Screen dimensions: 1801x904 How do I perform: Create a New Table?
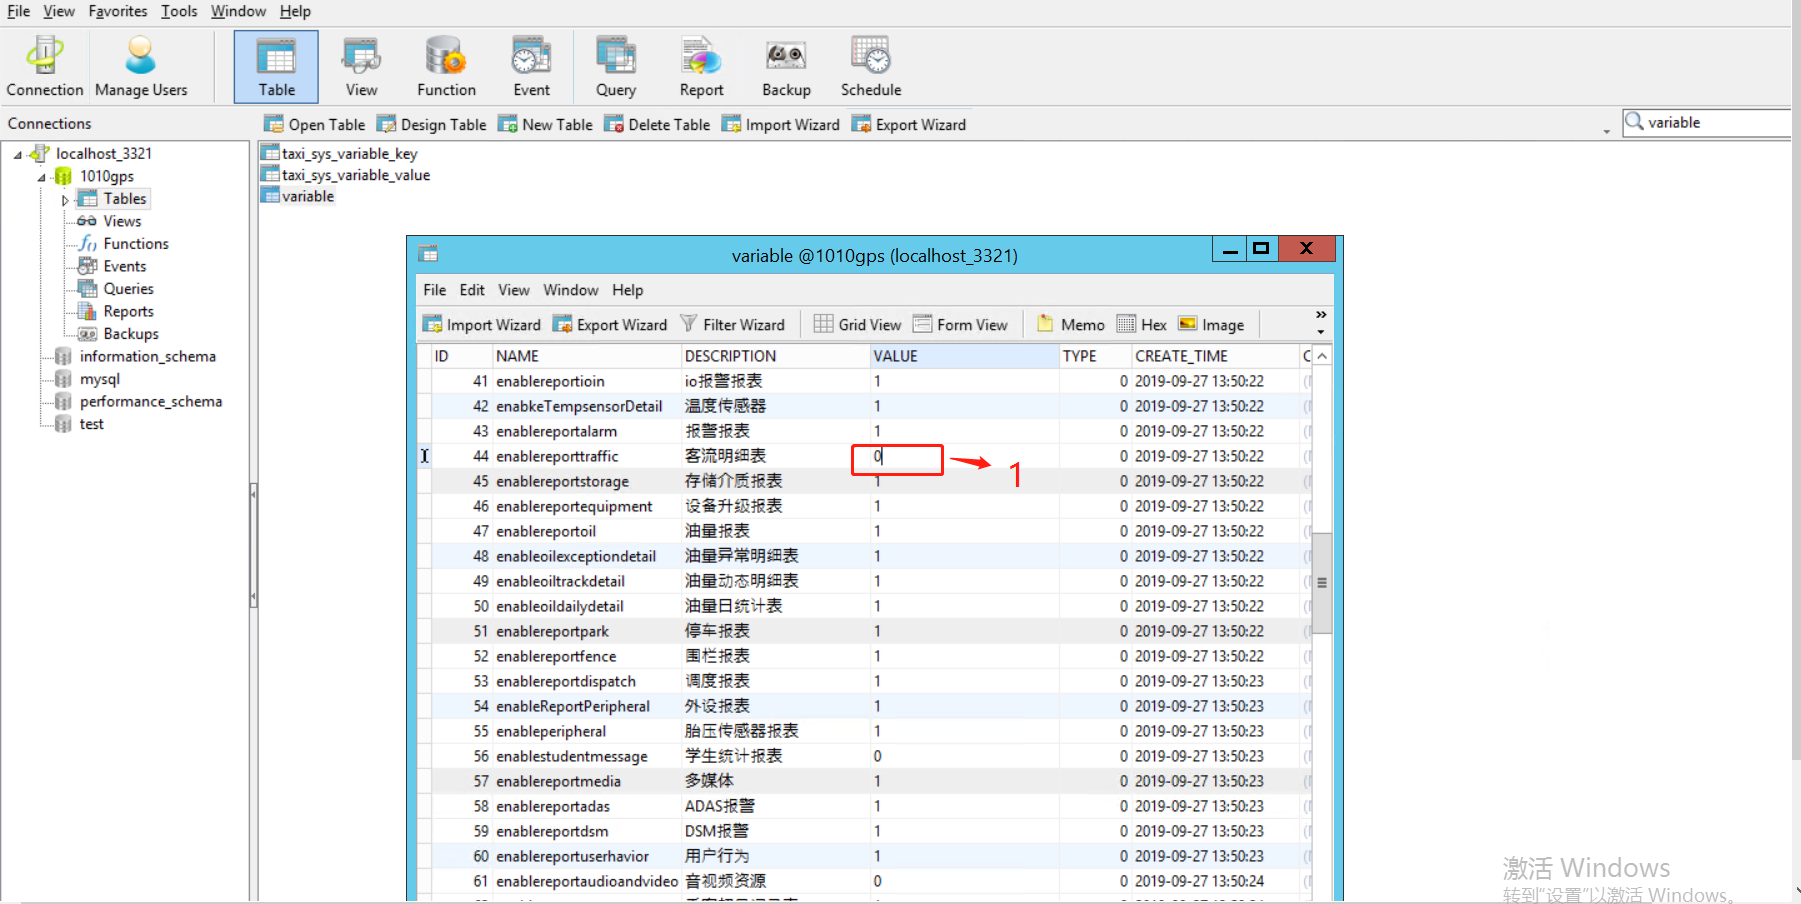pos(545,124)
